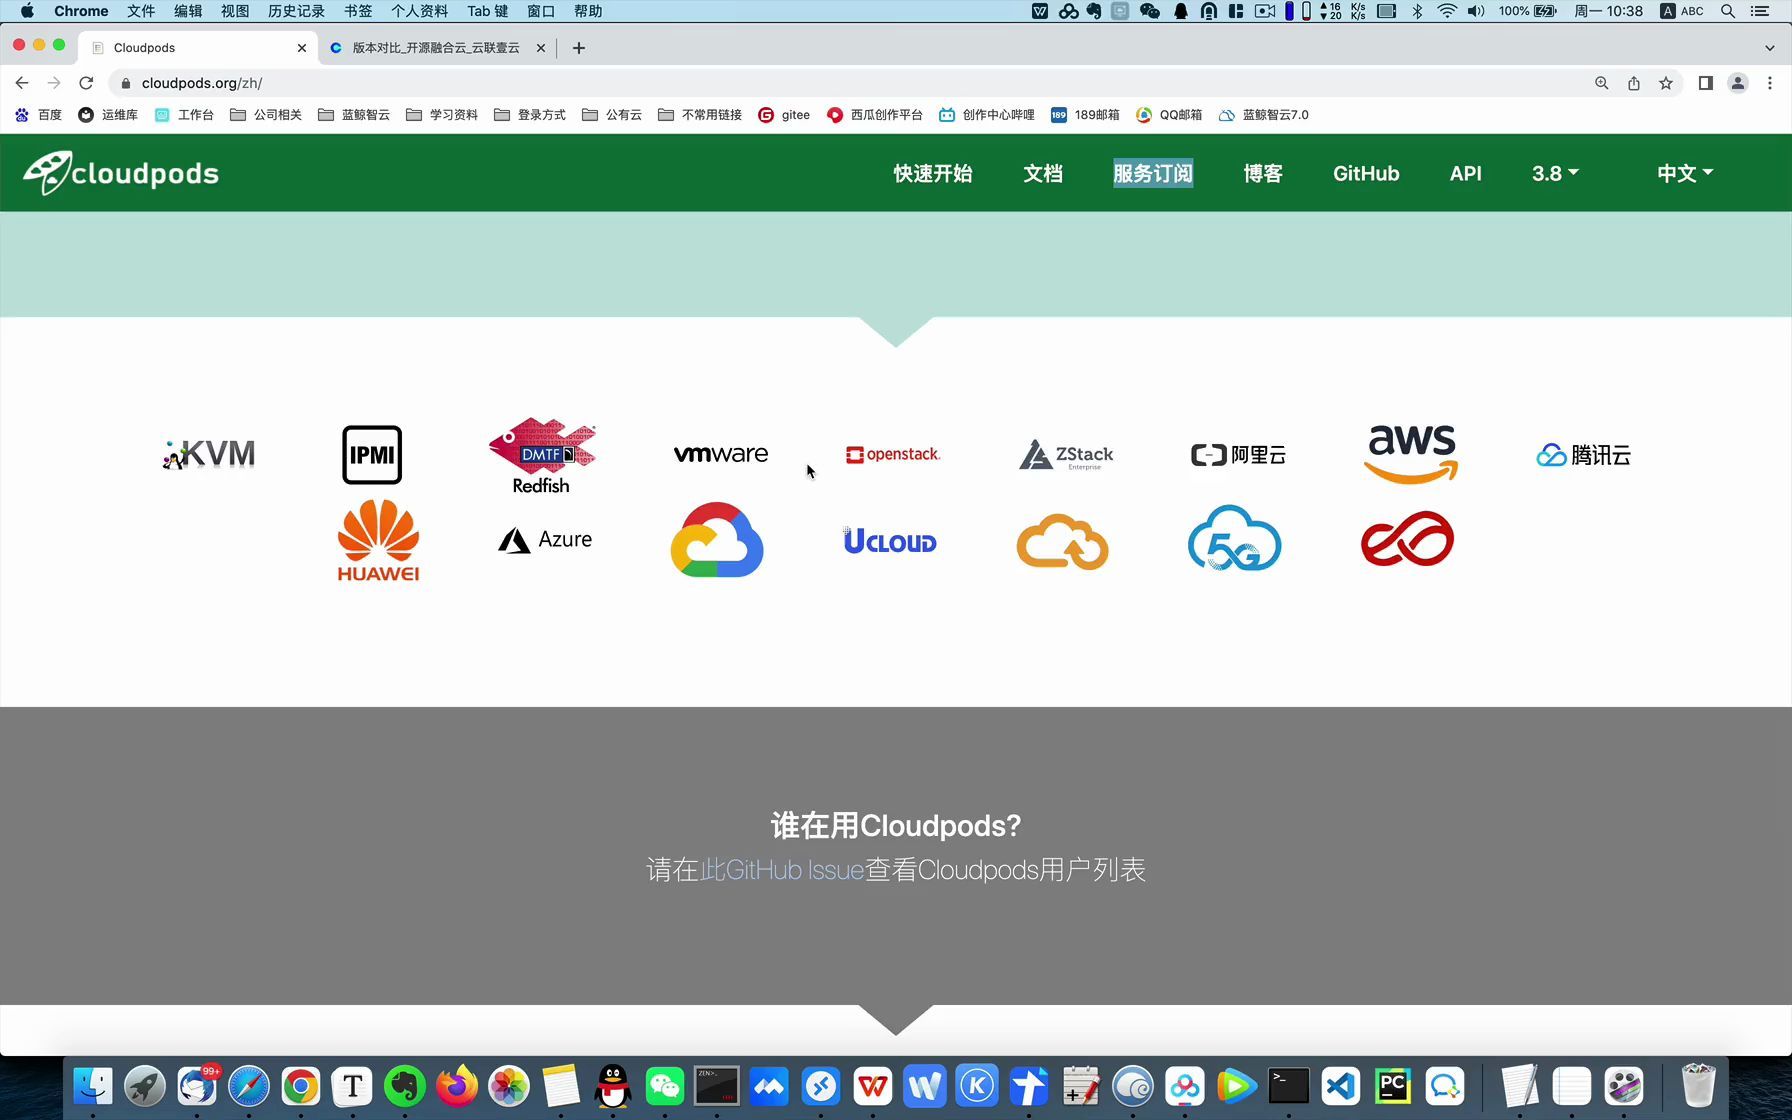This screenshot has height=1120, width=1792.
Task: Go back with the browser back arrow
Action: click(x=22, y=83)
